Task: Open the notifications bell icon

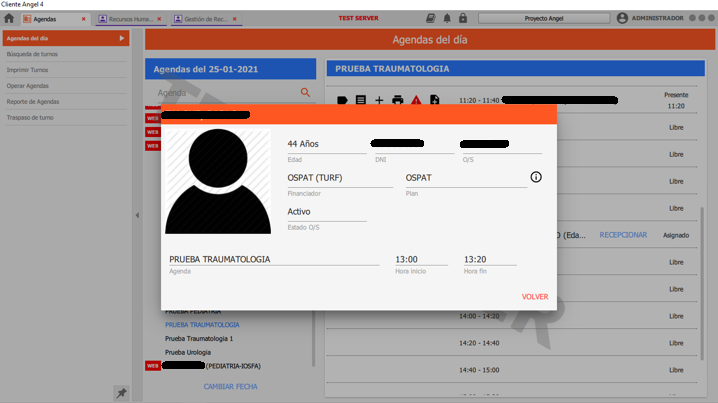Action: (447, 18)
